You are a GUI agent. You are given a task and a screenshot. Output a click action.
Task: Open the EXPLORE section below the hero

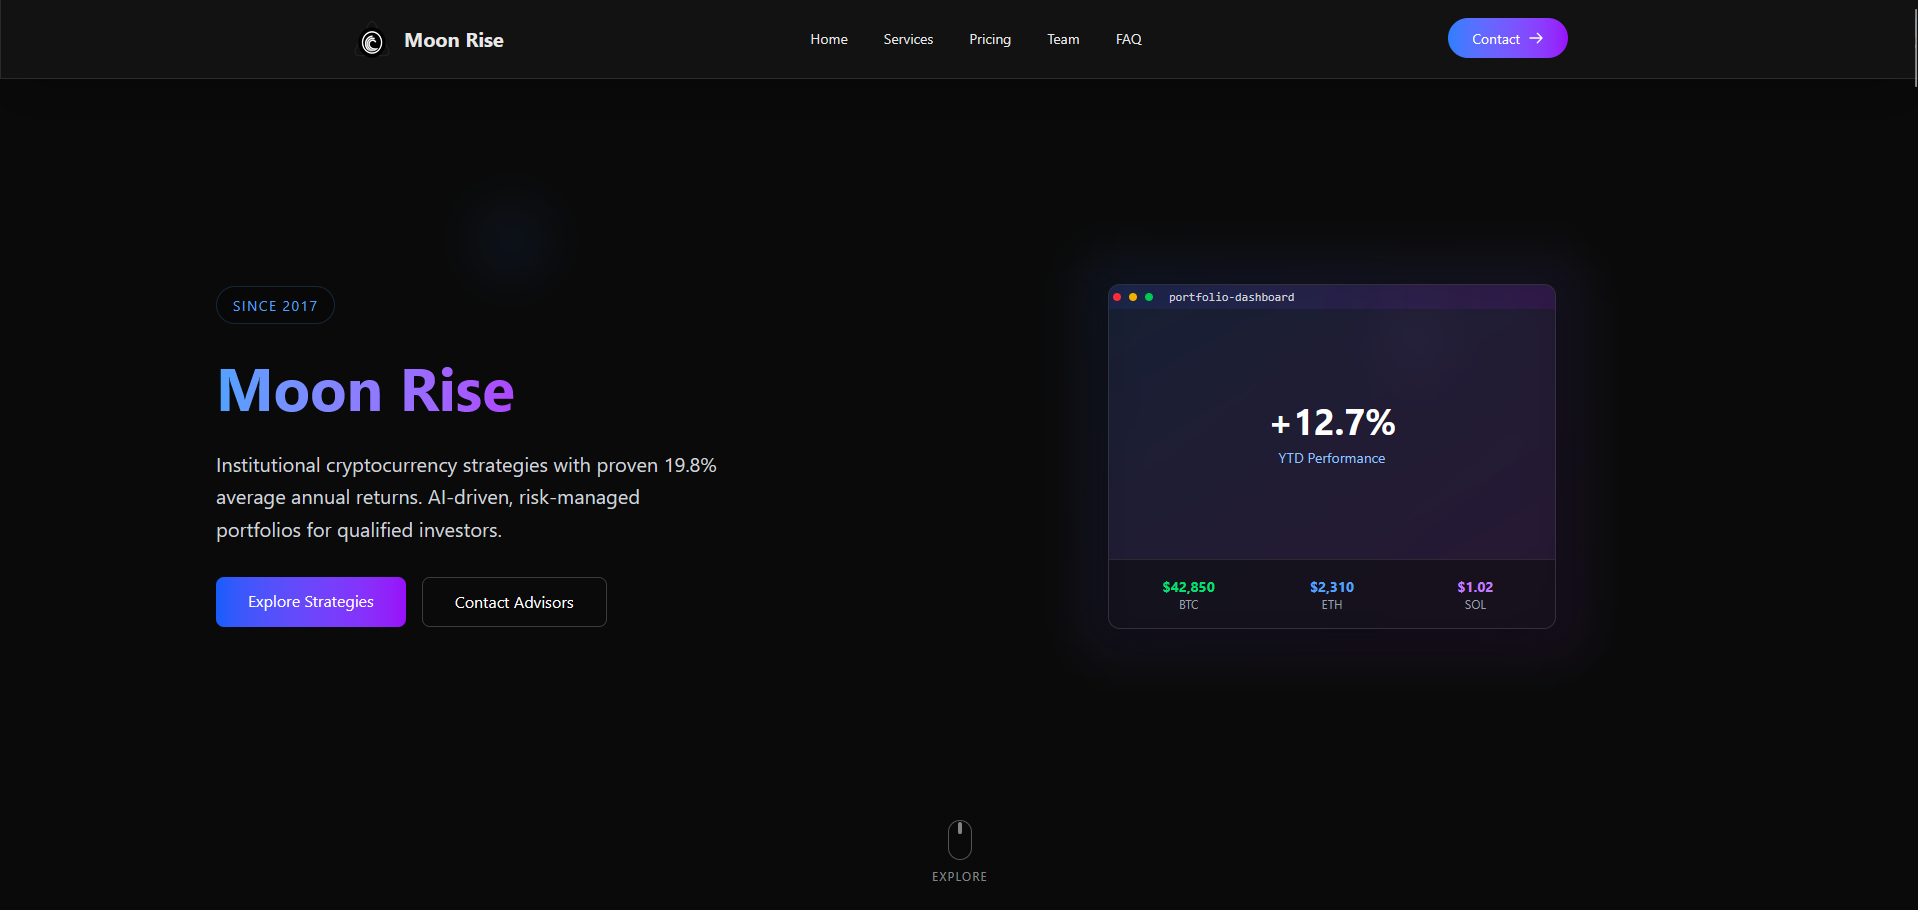point(959,876)
